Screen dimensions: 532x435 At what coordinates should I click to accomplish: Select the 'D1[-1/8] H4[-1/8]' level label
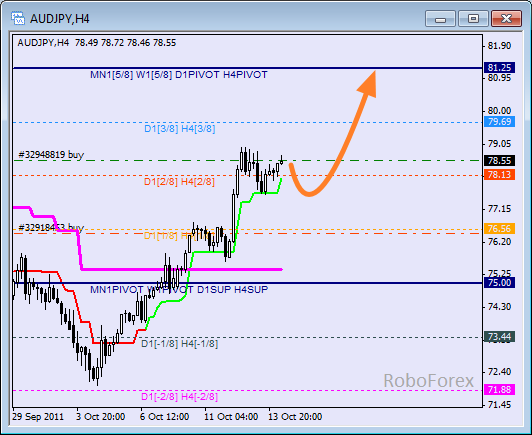click(179, 344)
